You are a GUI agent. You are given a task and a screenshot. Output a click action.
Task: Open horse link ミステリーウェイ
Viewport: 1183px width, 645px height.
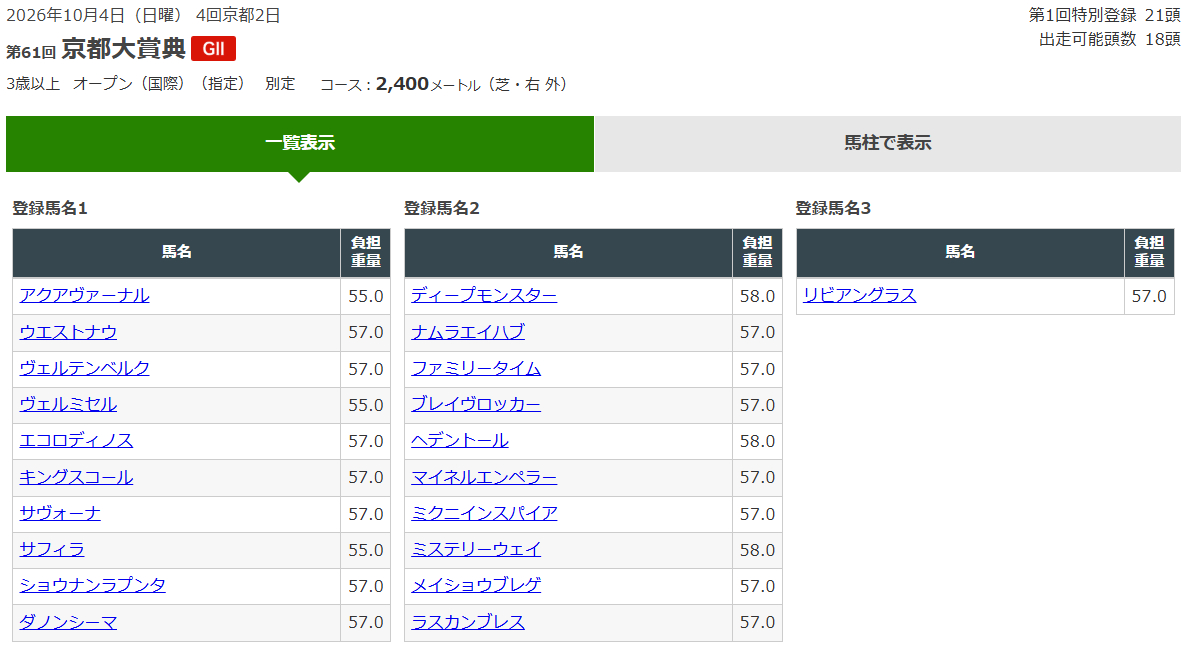(x=476, y=550)
